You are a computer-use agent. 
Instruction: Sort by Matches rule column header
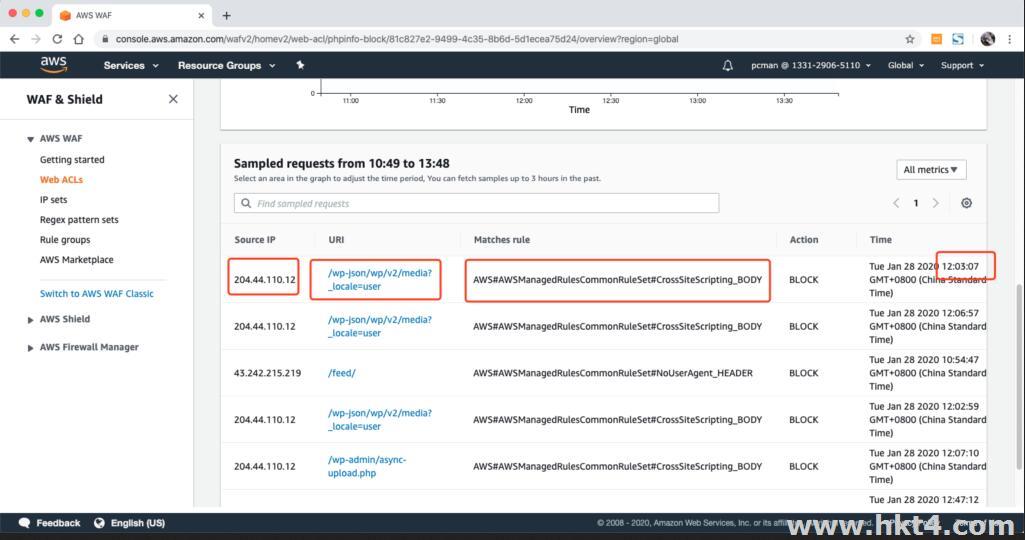tap(501, 240)
